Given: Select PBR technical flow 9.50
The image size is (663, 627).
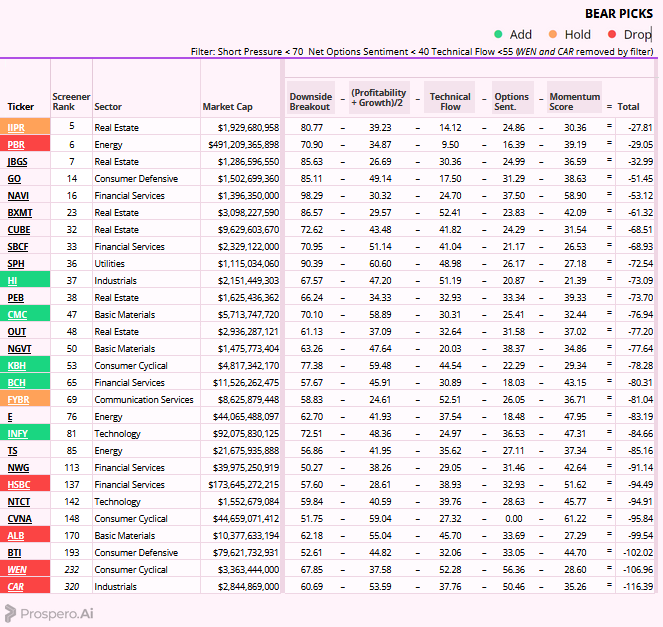Looking at the screenshot, I should pos(450,145).
